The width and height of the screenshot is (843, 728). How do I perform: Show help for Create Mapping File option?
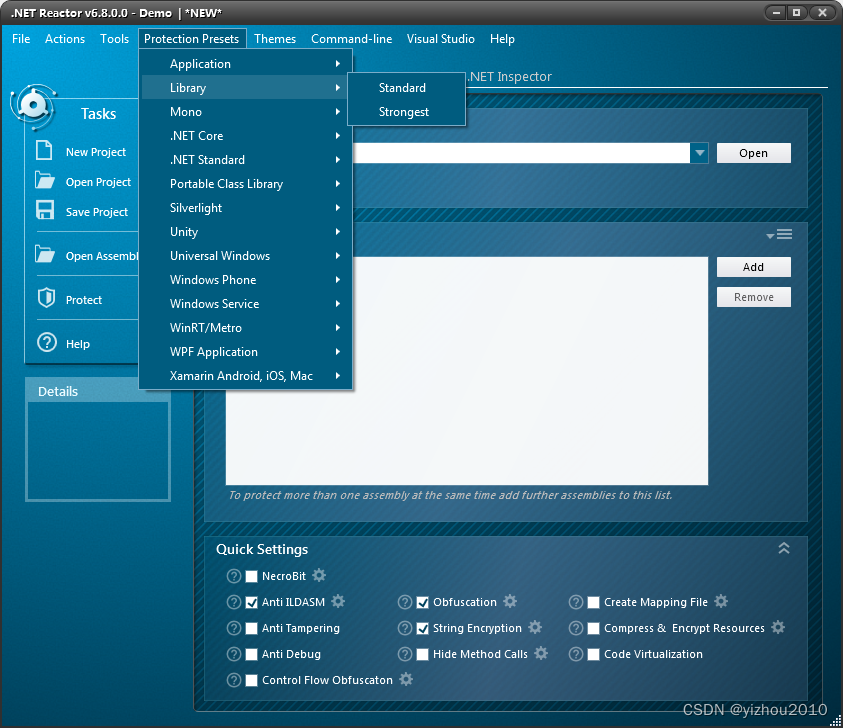click(576, 602)
